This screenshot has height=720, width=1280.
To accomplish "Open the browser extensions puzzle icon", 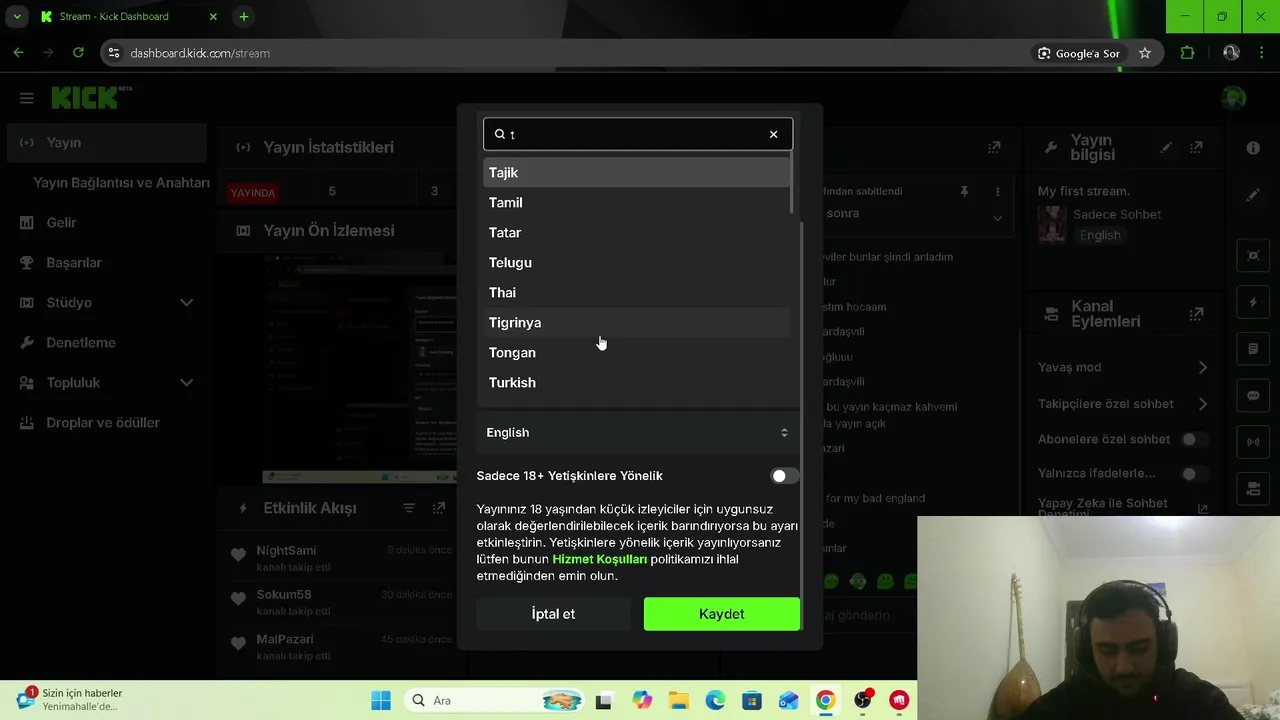I will coord(1187,53).
